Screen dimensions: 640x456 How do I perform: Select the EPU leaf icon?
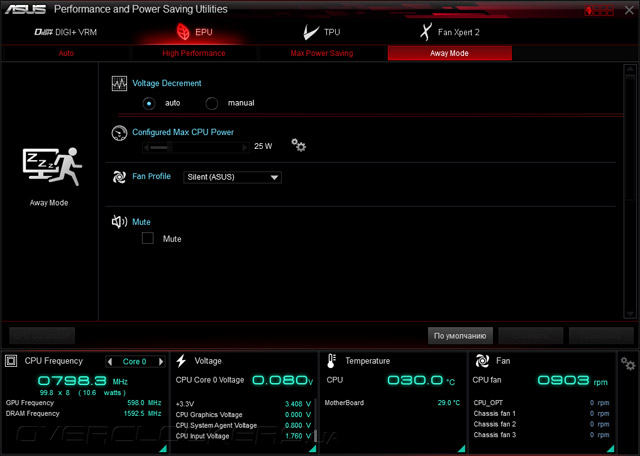183,32
